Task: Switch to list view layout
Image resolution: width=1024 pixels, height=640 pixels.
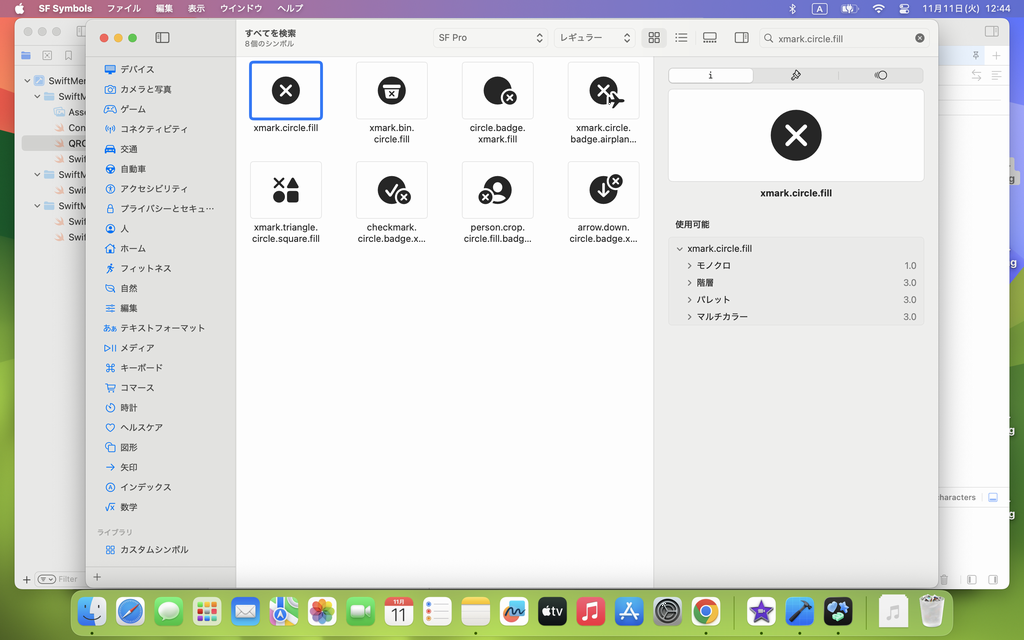Action: (681, 38)
